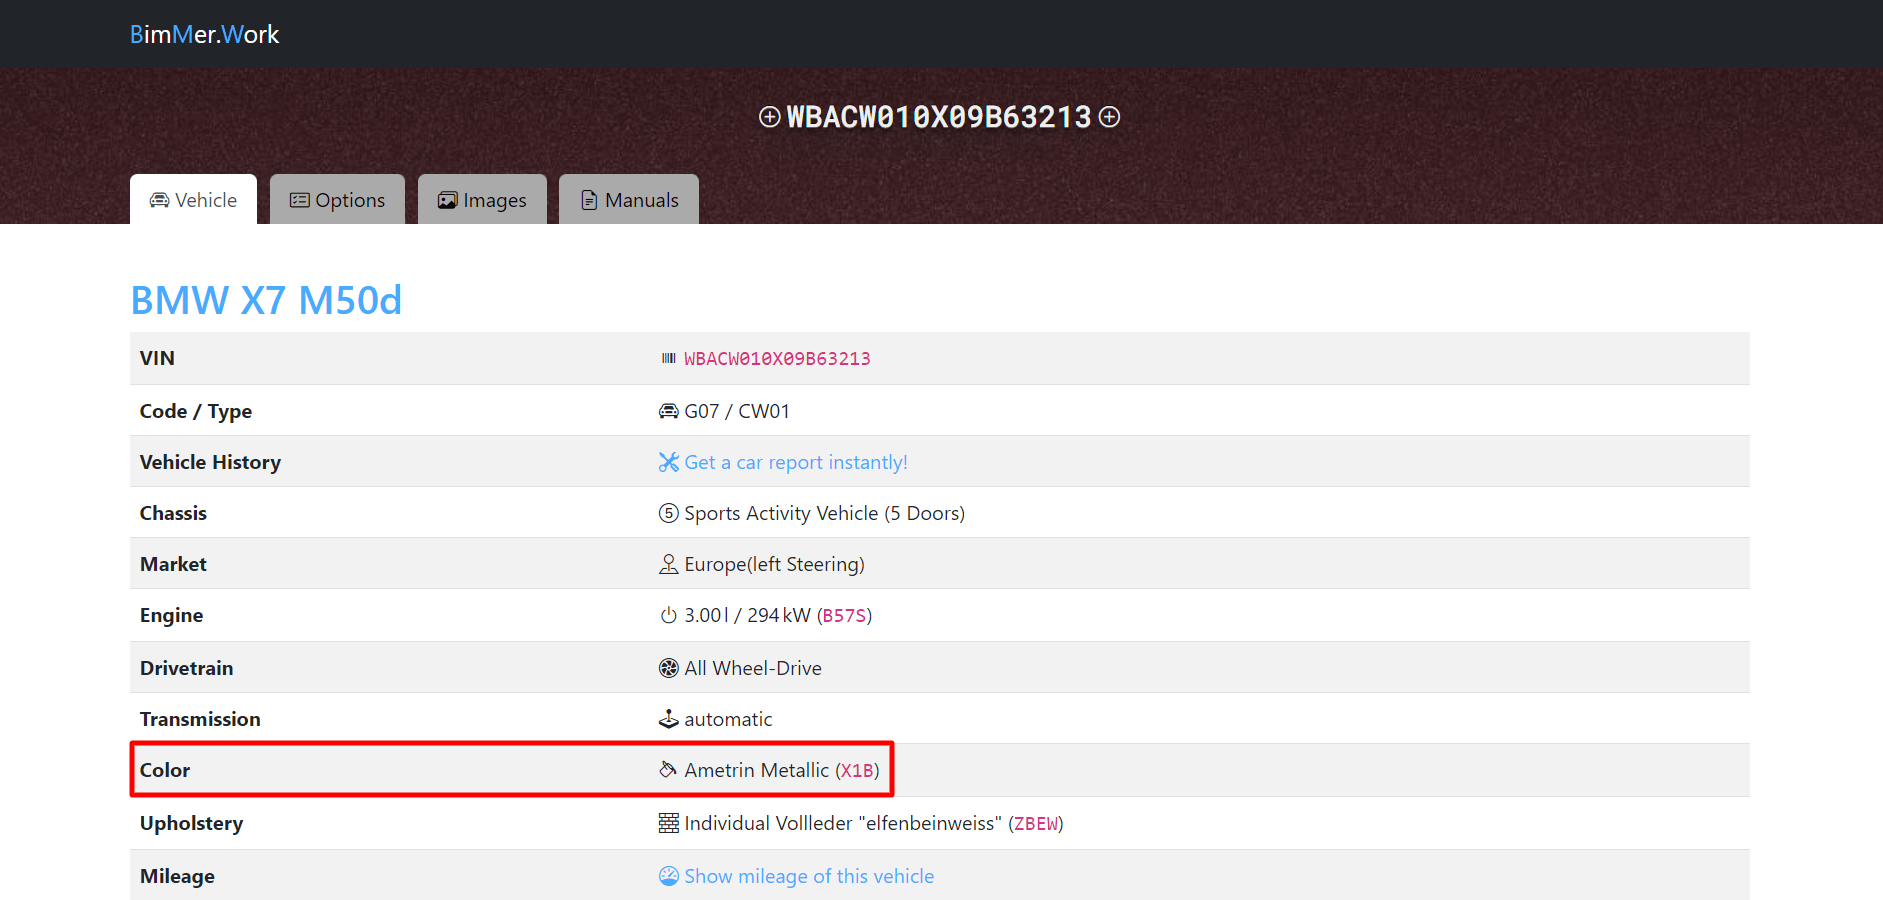Click the VIN row label
1883x900 pixels.
[157, 358]
